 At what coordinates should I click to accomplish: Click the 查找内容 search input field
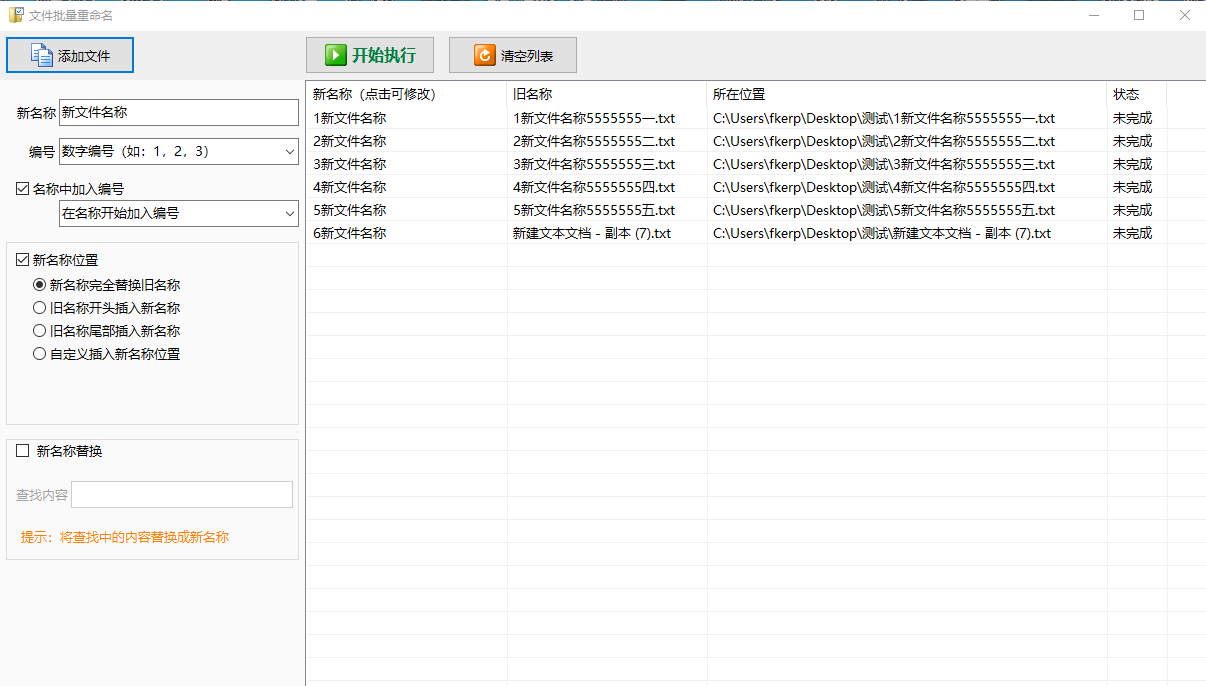[182, 495]
